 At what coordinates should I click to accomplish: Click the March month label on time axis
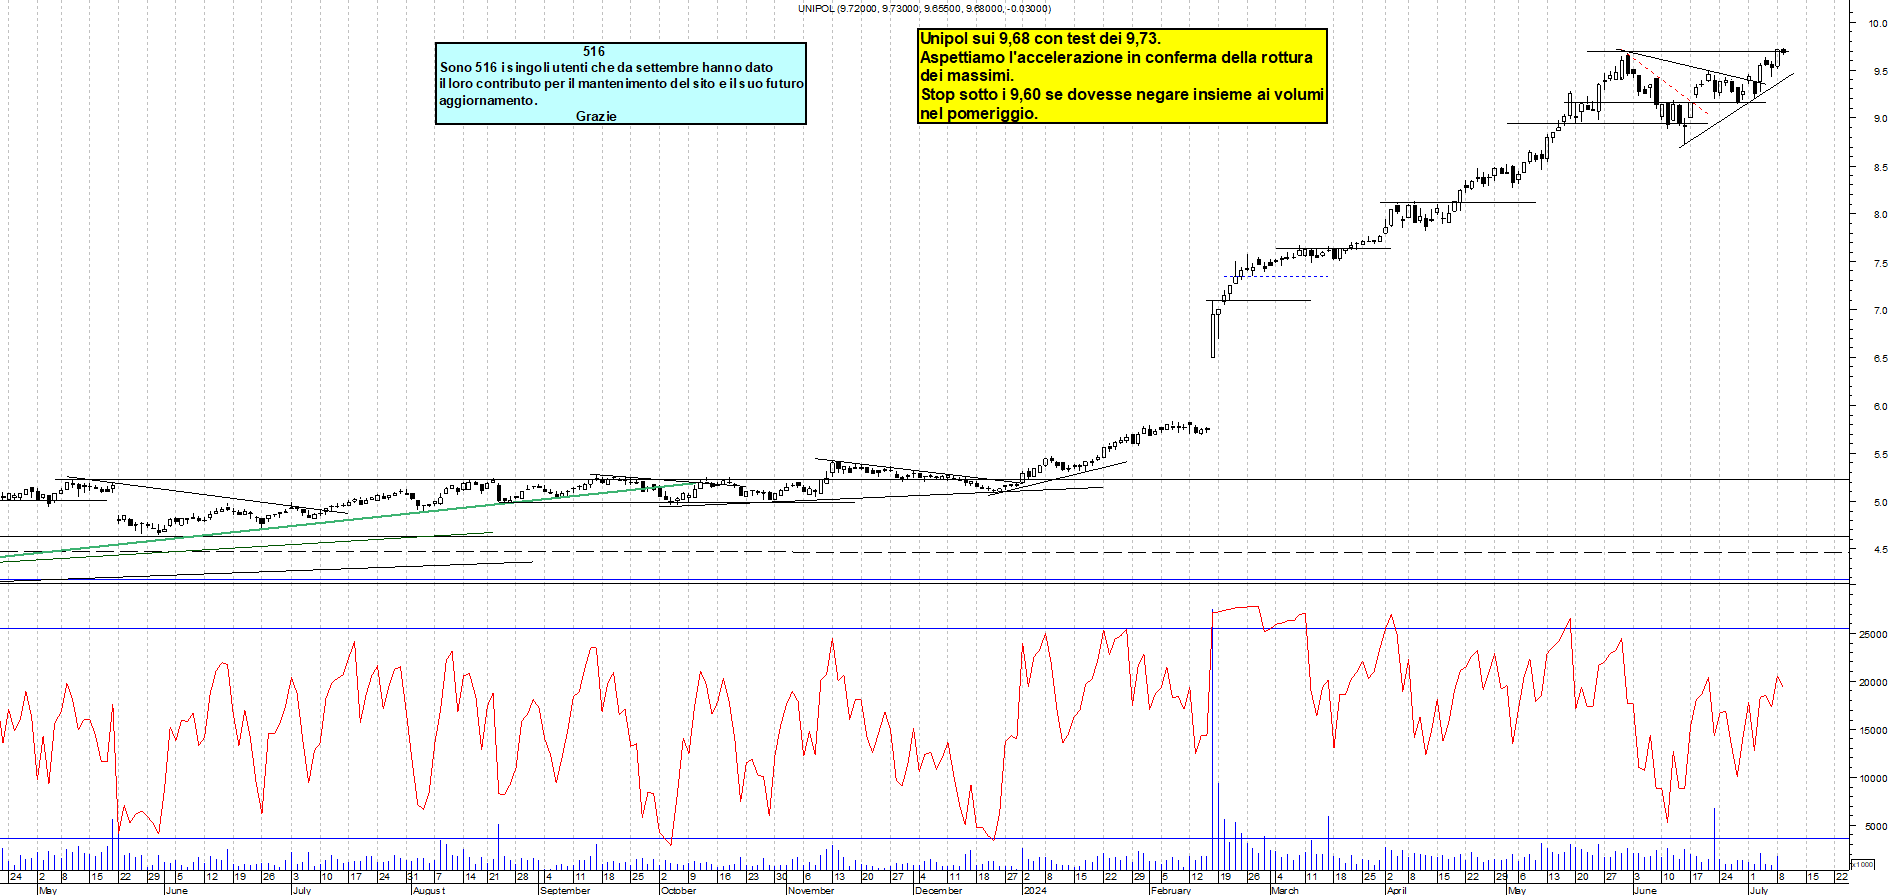[1285, 890]
